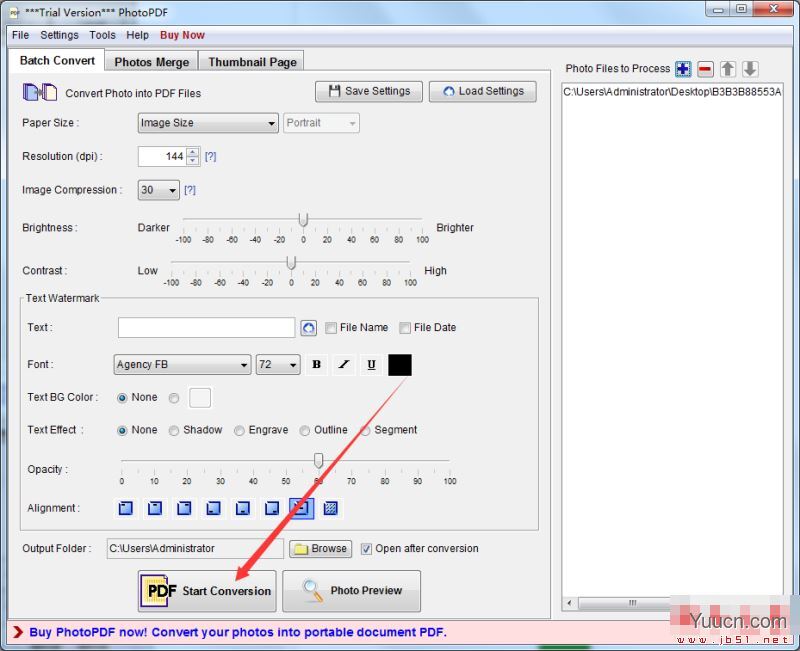The image size is (800, 651).
Task: Click the PhotoPDF title bar app icon
Action: point(14,12)
